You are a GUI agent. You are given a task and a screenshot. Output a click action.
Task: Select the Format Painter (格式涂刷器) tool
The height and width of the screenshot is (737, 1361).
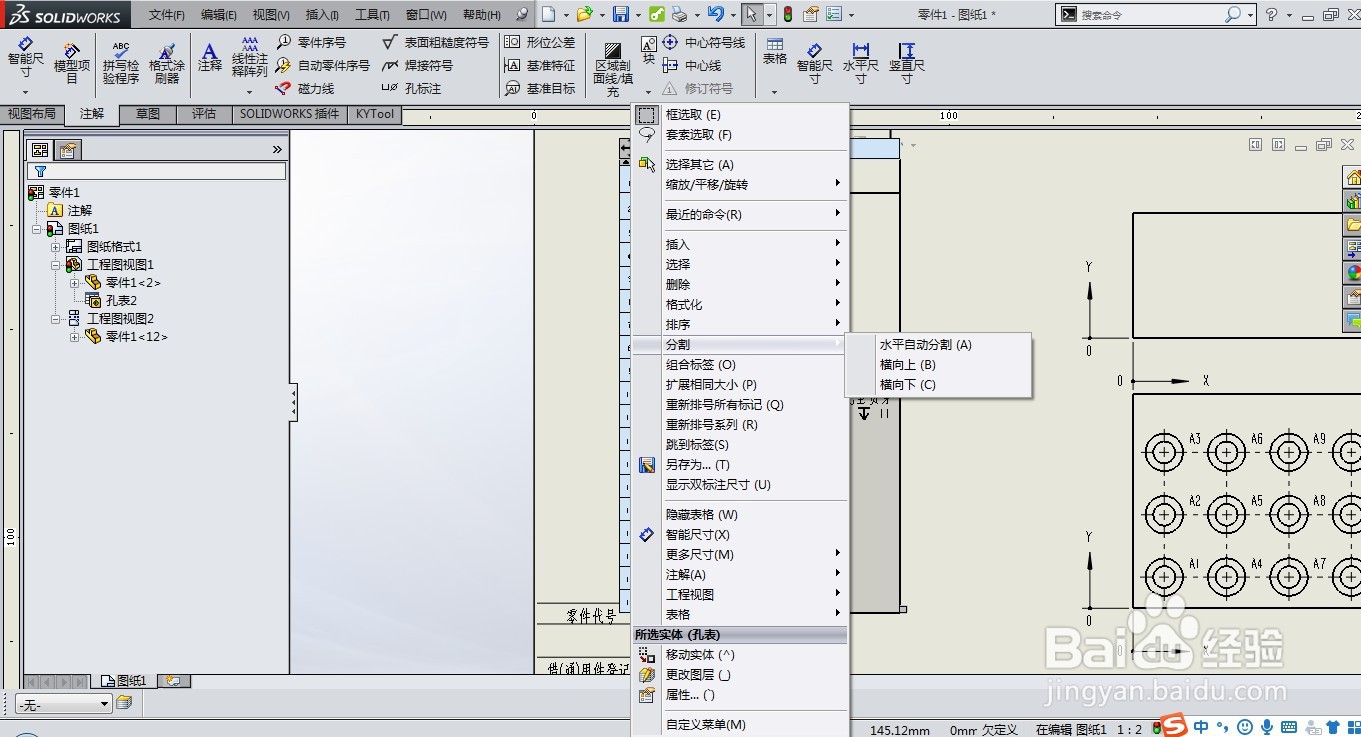(x=167, y=62)
